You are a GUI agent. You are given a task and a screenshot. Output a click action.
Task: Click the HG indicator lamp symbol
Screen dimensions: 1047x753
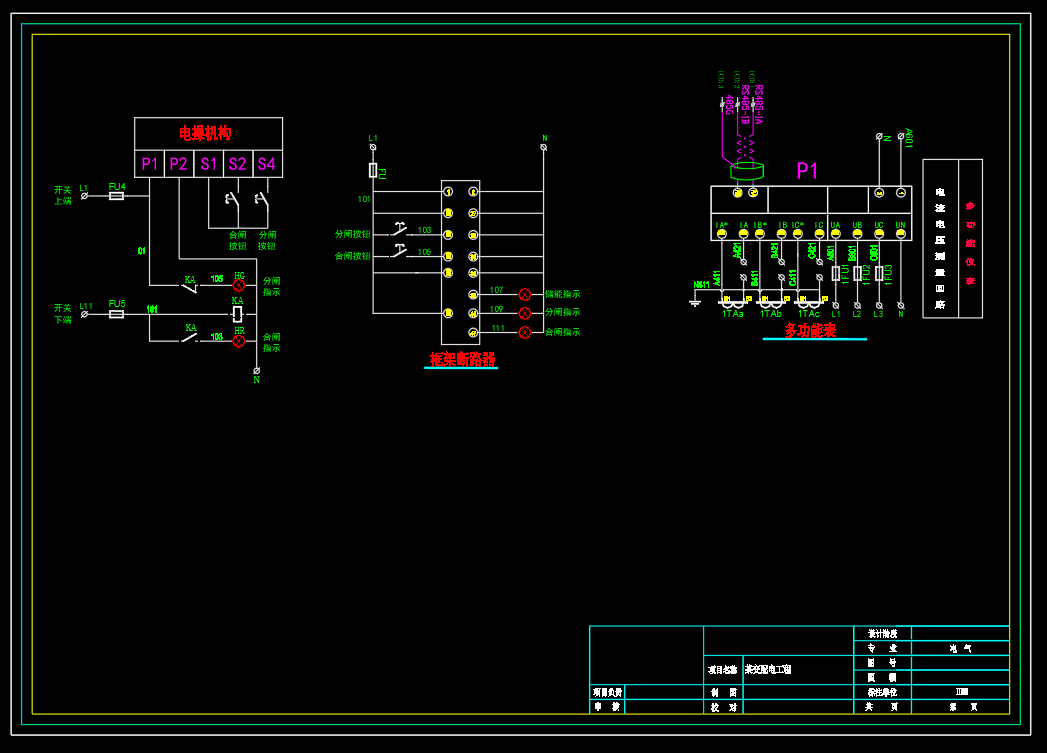[x=238, y=286]
